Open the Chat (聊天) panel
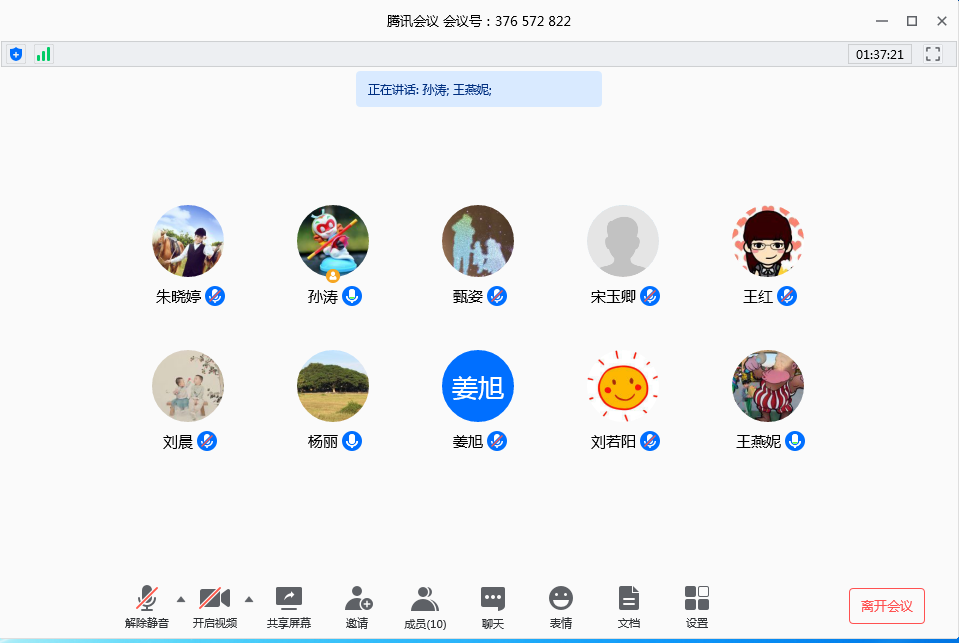This screenshot has width=959, height=643. (x=492, y=607)
